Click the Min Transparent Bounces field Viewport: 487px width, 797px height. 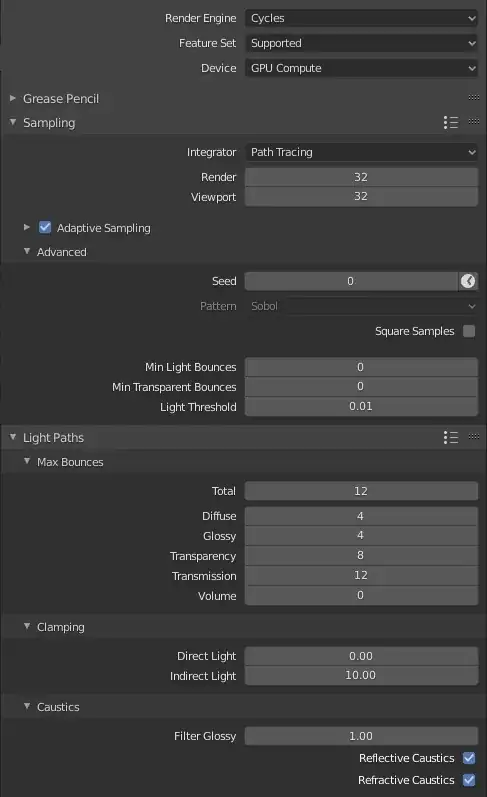pos(361,387)
